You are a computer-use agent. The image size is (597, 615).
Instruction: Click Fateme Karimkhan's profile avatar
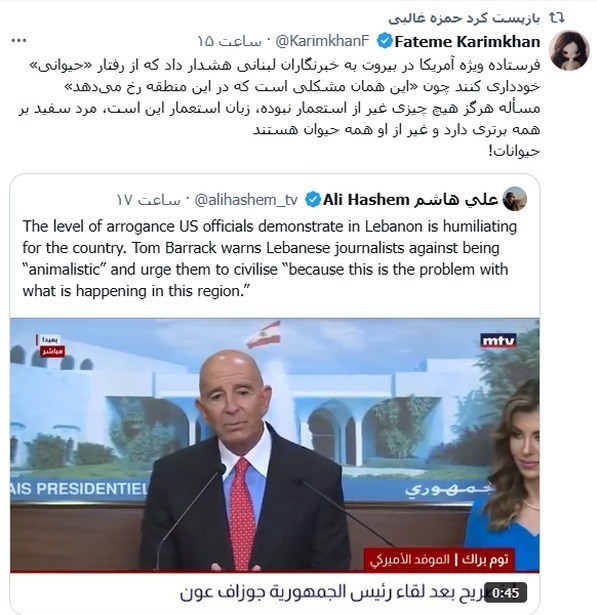[569, 50]
